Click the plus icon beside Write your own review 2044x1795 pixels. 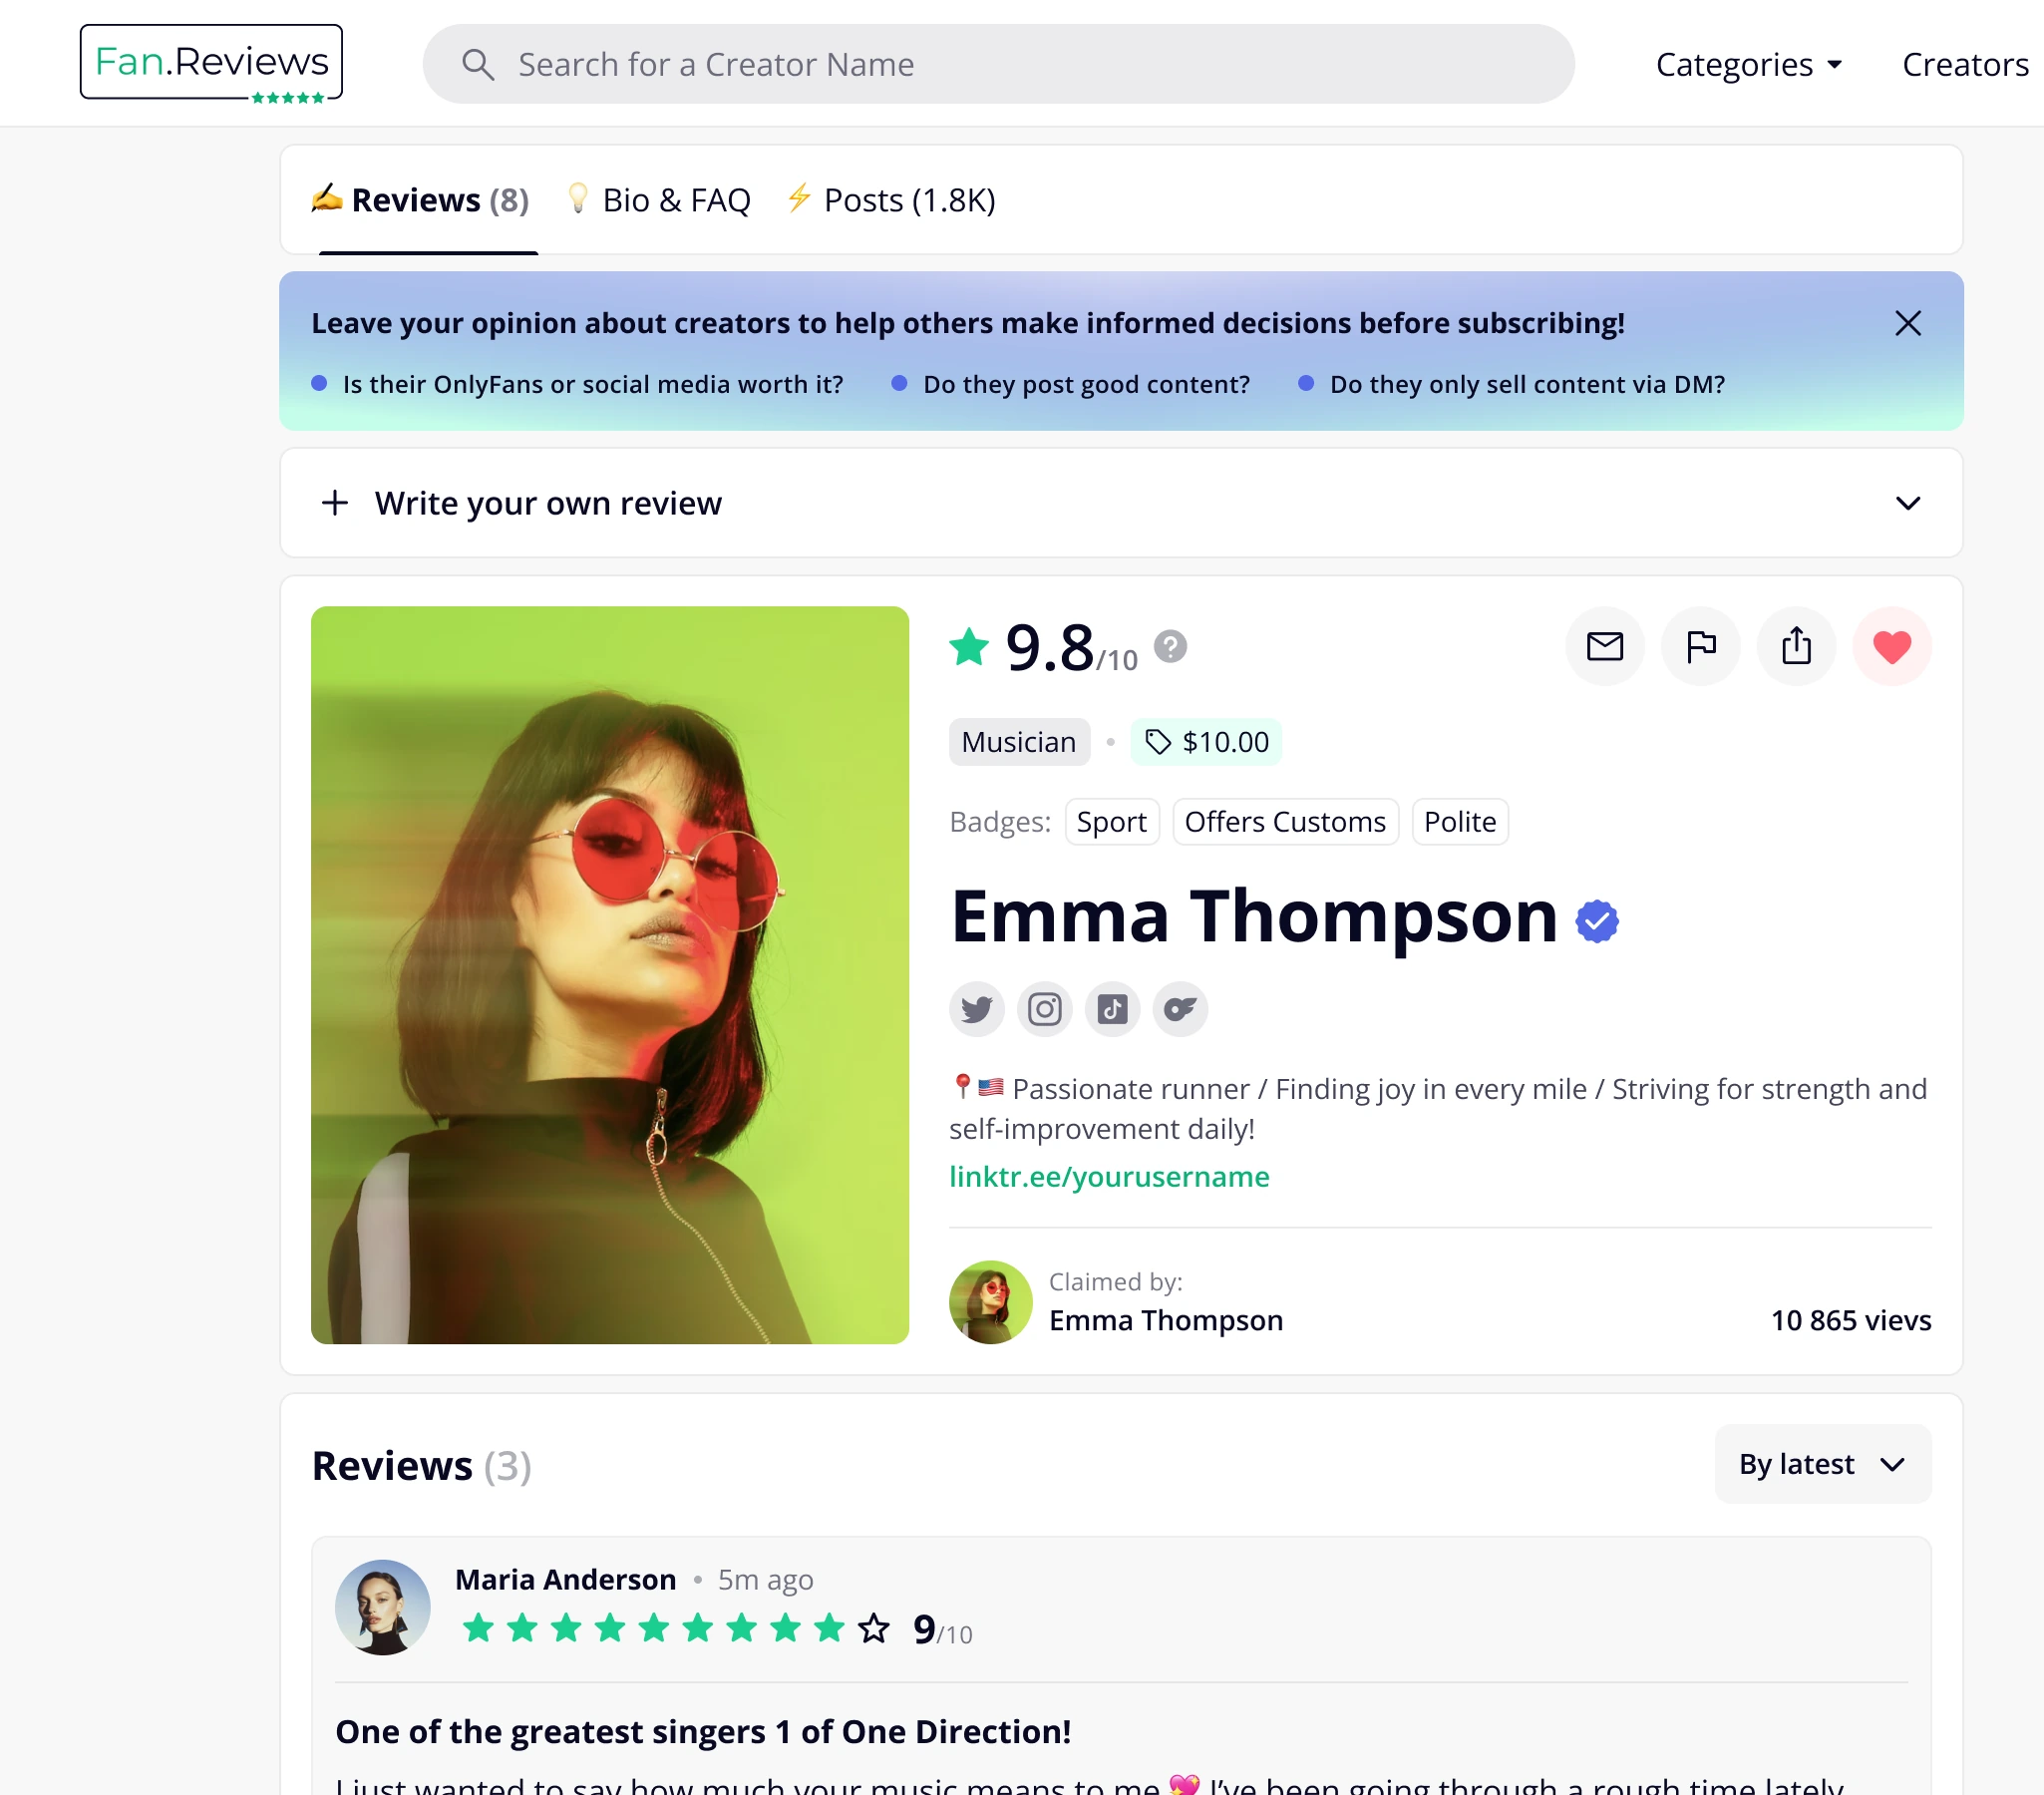pyautogui.click(x=335, y=503)
